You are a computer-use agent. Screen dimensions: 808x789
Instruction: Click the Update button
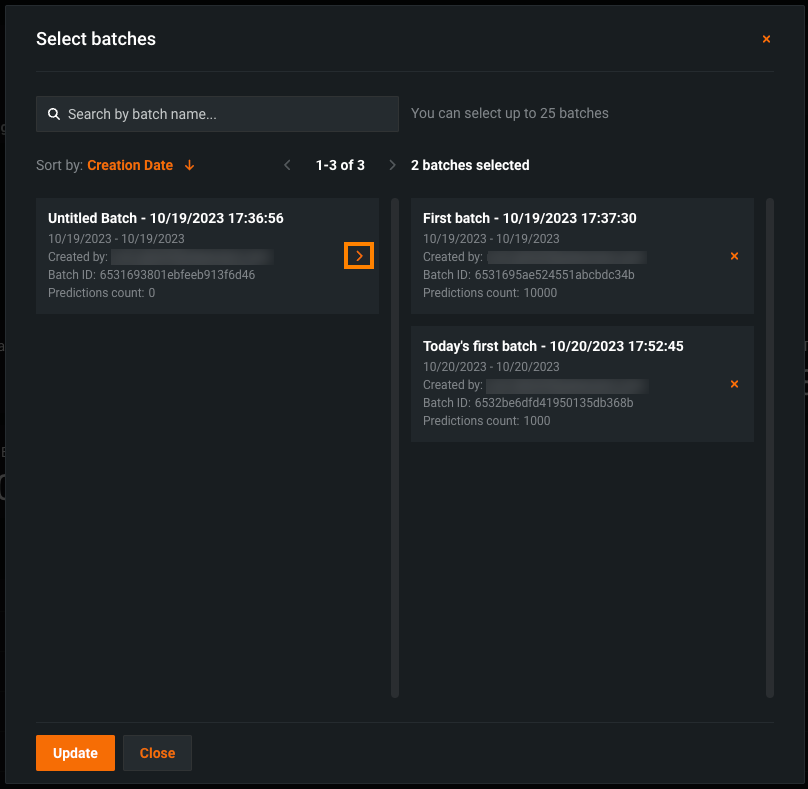click(x=75, y=753)
